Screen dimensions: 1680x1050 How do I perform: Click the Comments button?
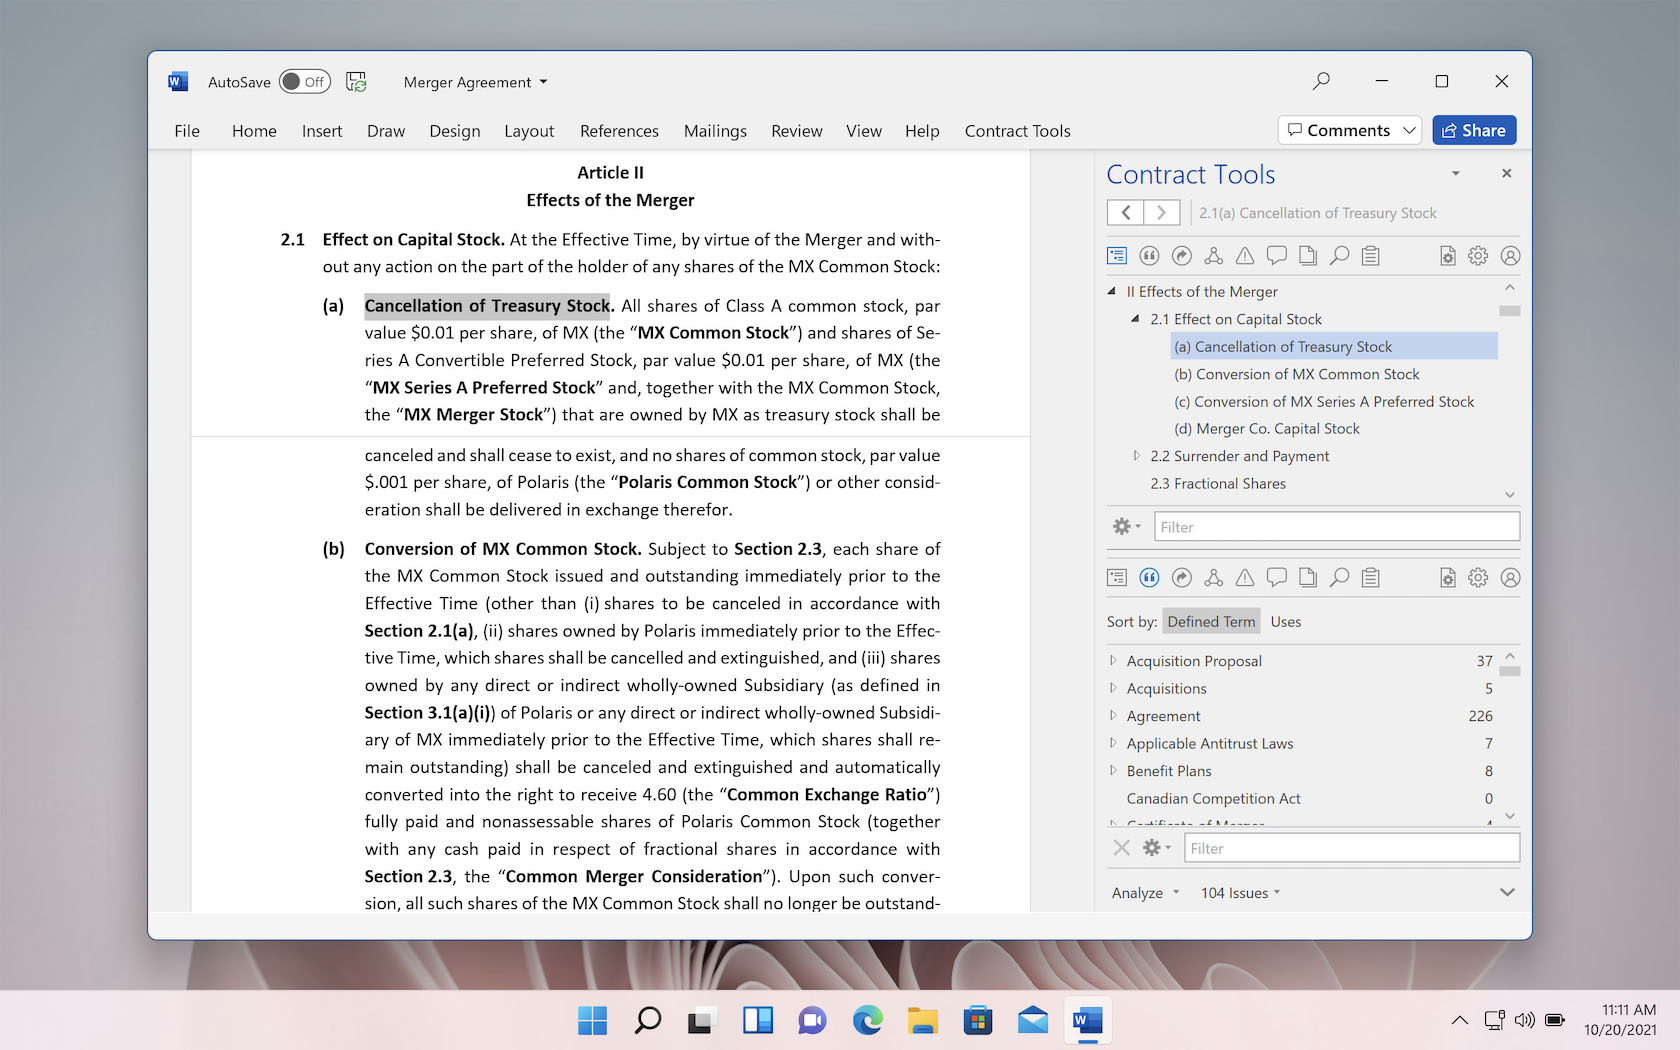coord(1339,130)
